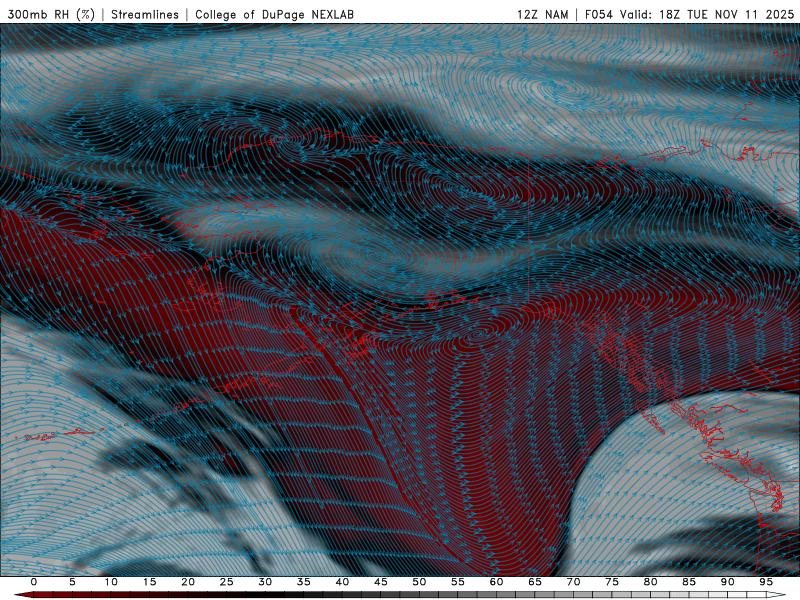
Task: Pick the "35" percent colorbar label
Action: (x=304, y=582)
